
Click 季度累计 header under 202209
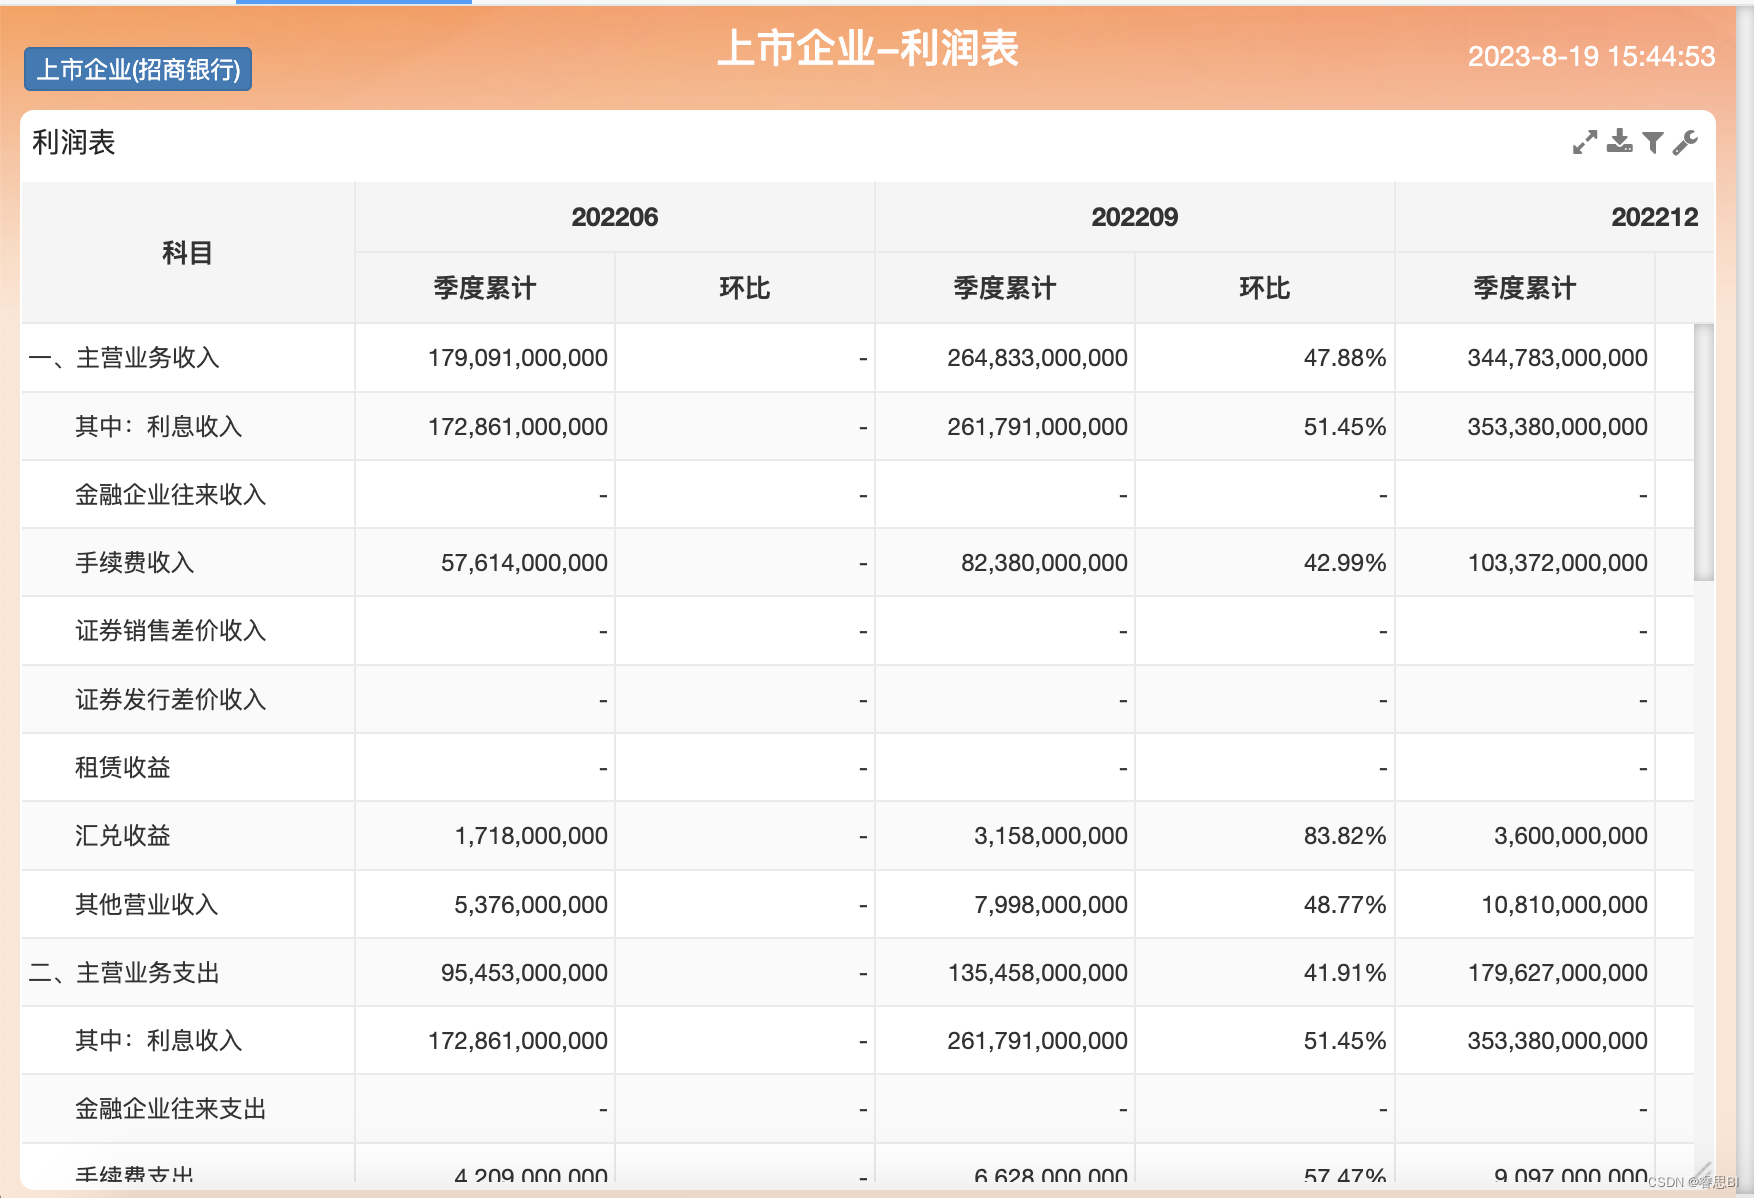pos(1005,288)
